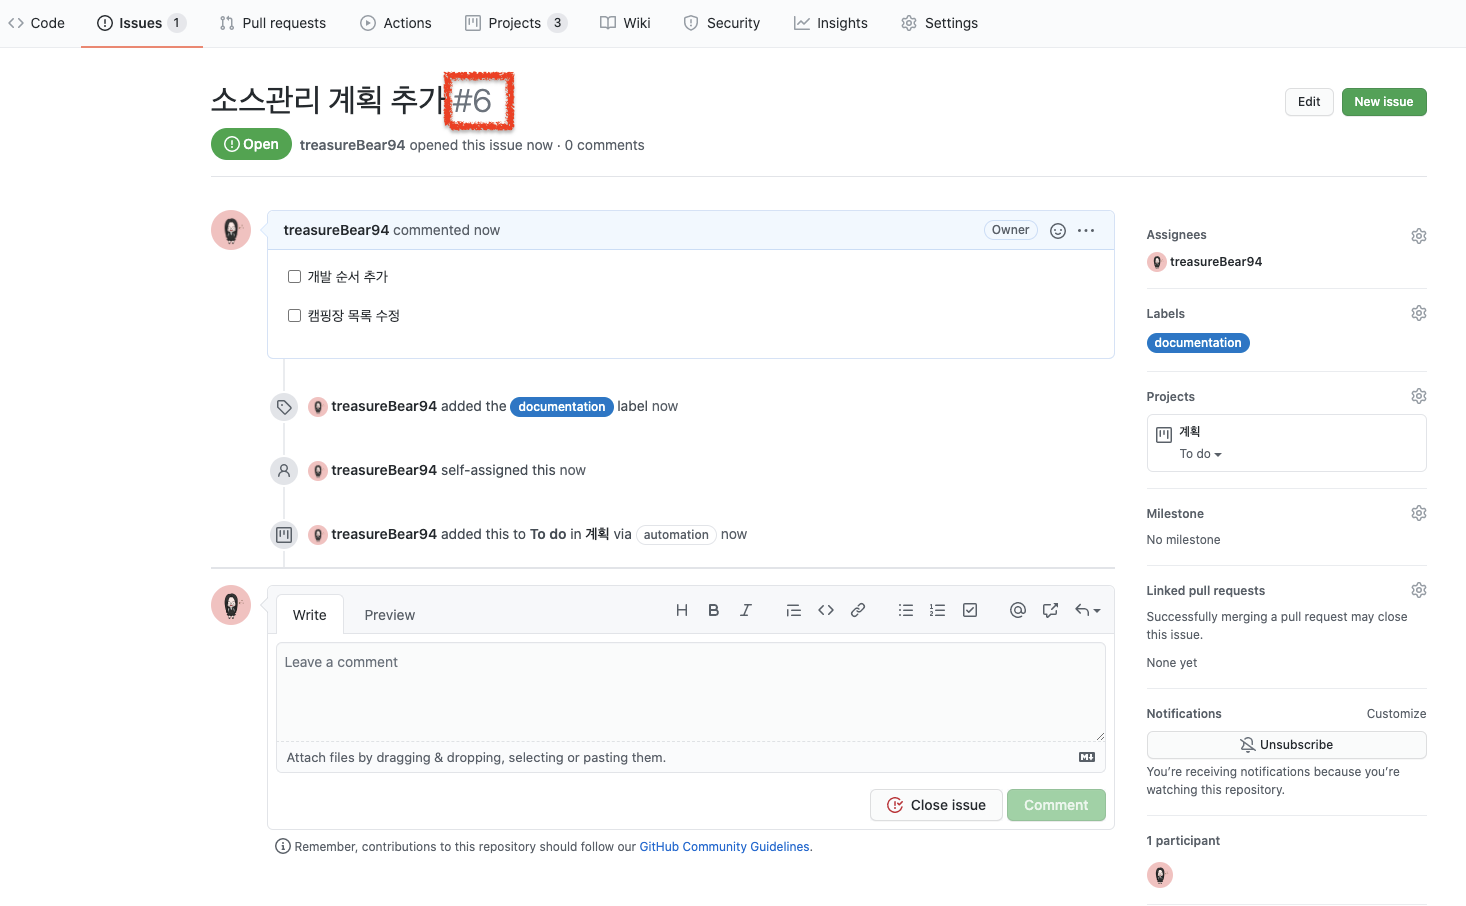Insert task list icon

[970, 610]
